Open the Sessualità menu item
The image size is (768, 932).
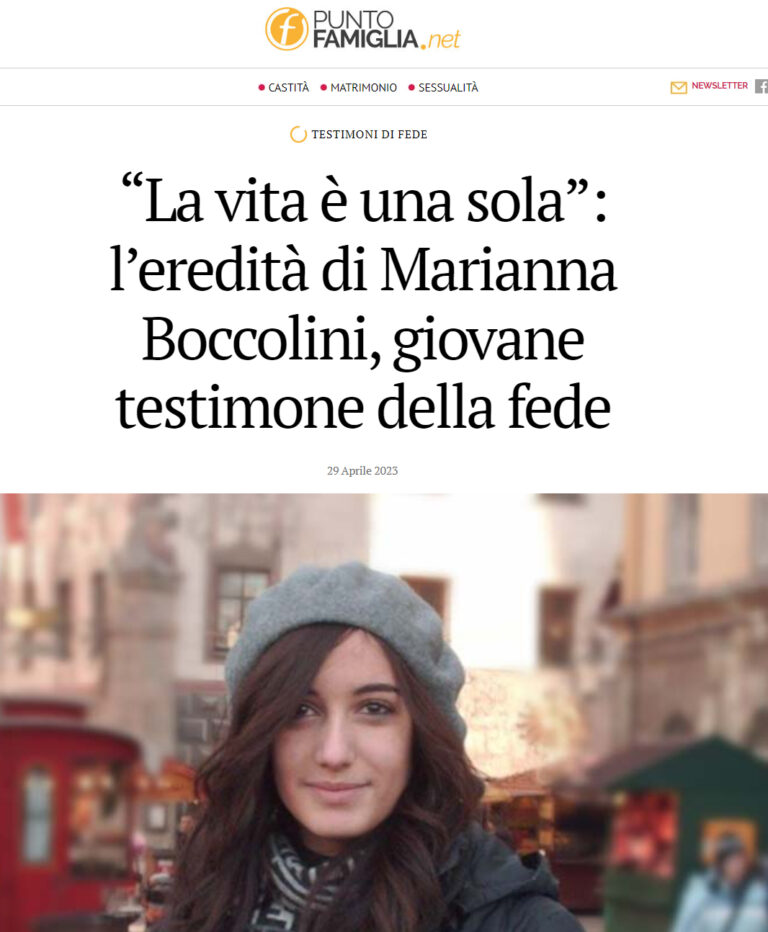[448, 87]
